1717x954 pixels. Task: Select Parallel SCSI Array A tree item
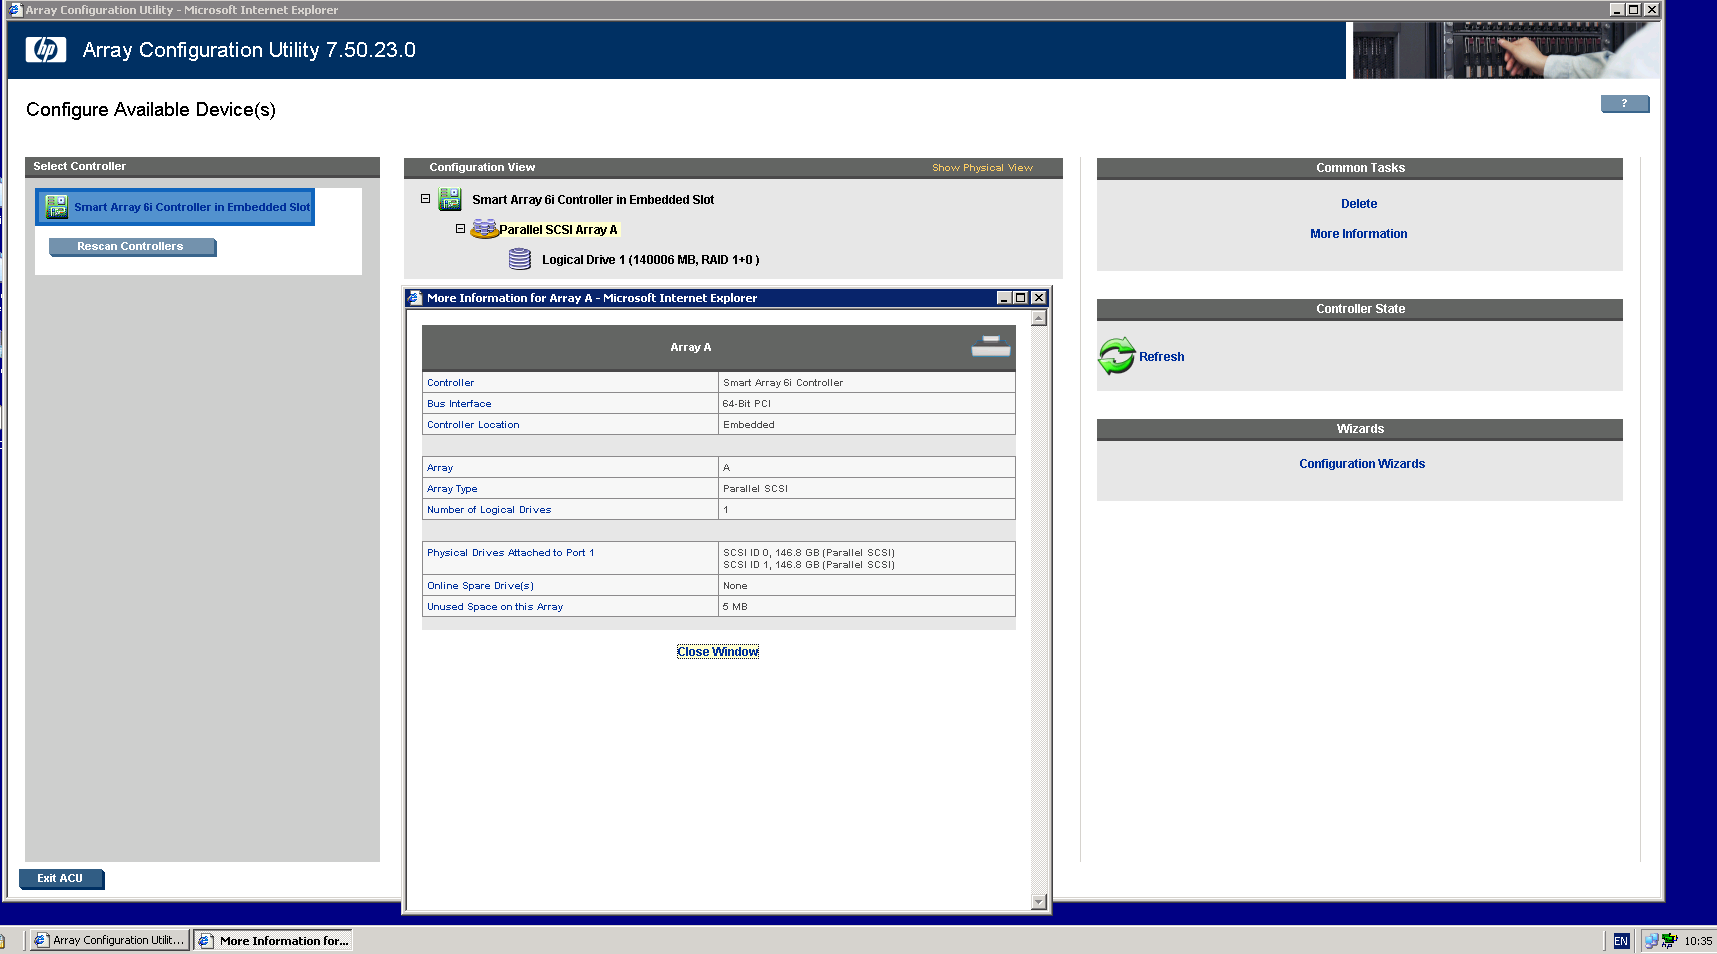tap(559, 230)
